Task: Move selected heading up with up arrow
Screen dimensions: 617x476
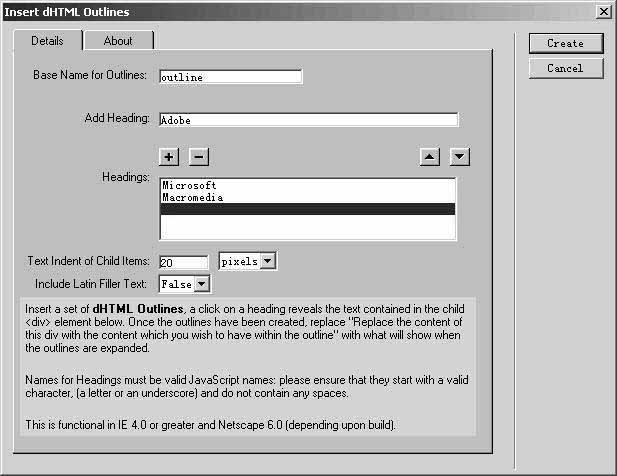Action: tap(428, 156)
